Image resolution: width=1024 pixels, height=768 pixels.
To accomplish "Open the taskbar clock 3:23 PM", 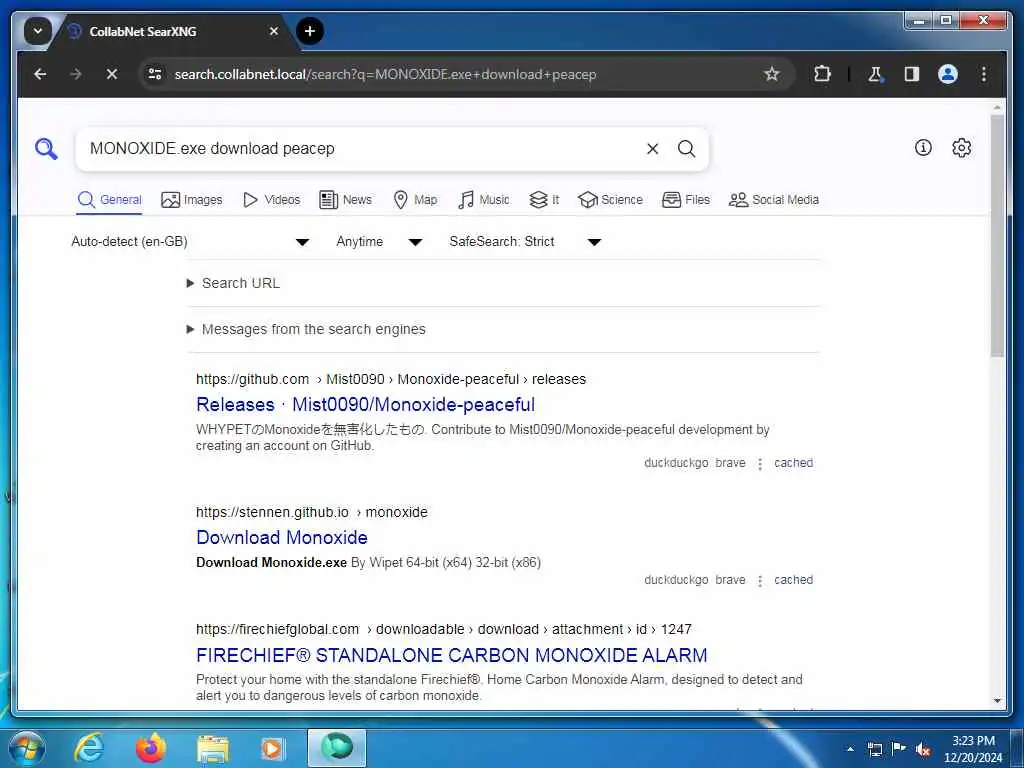I will point(973,749).
